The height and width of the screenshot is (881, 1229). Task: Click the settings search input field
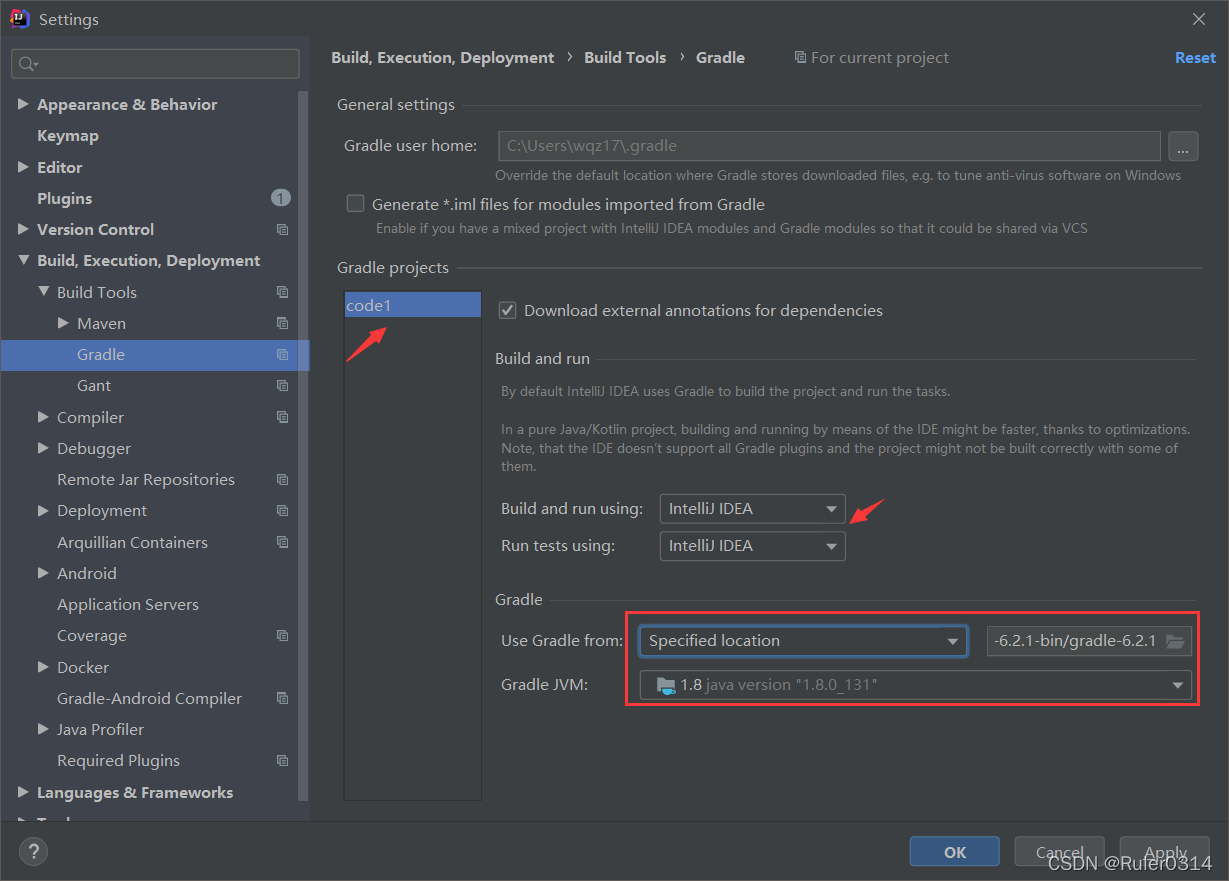coord(155,64)
